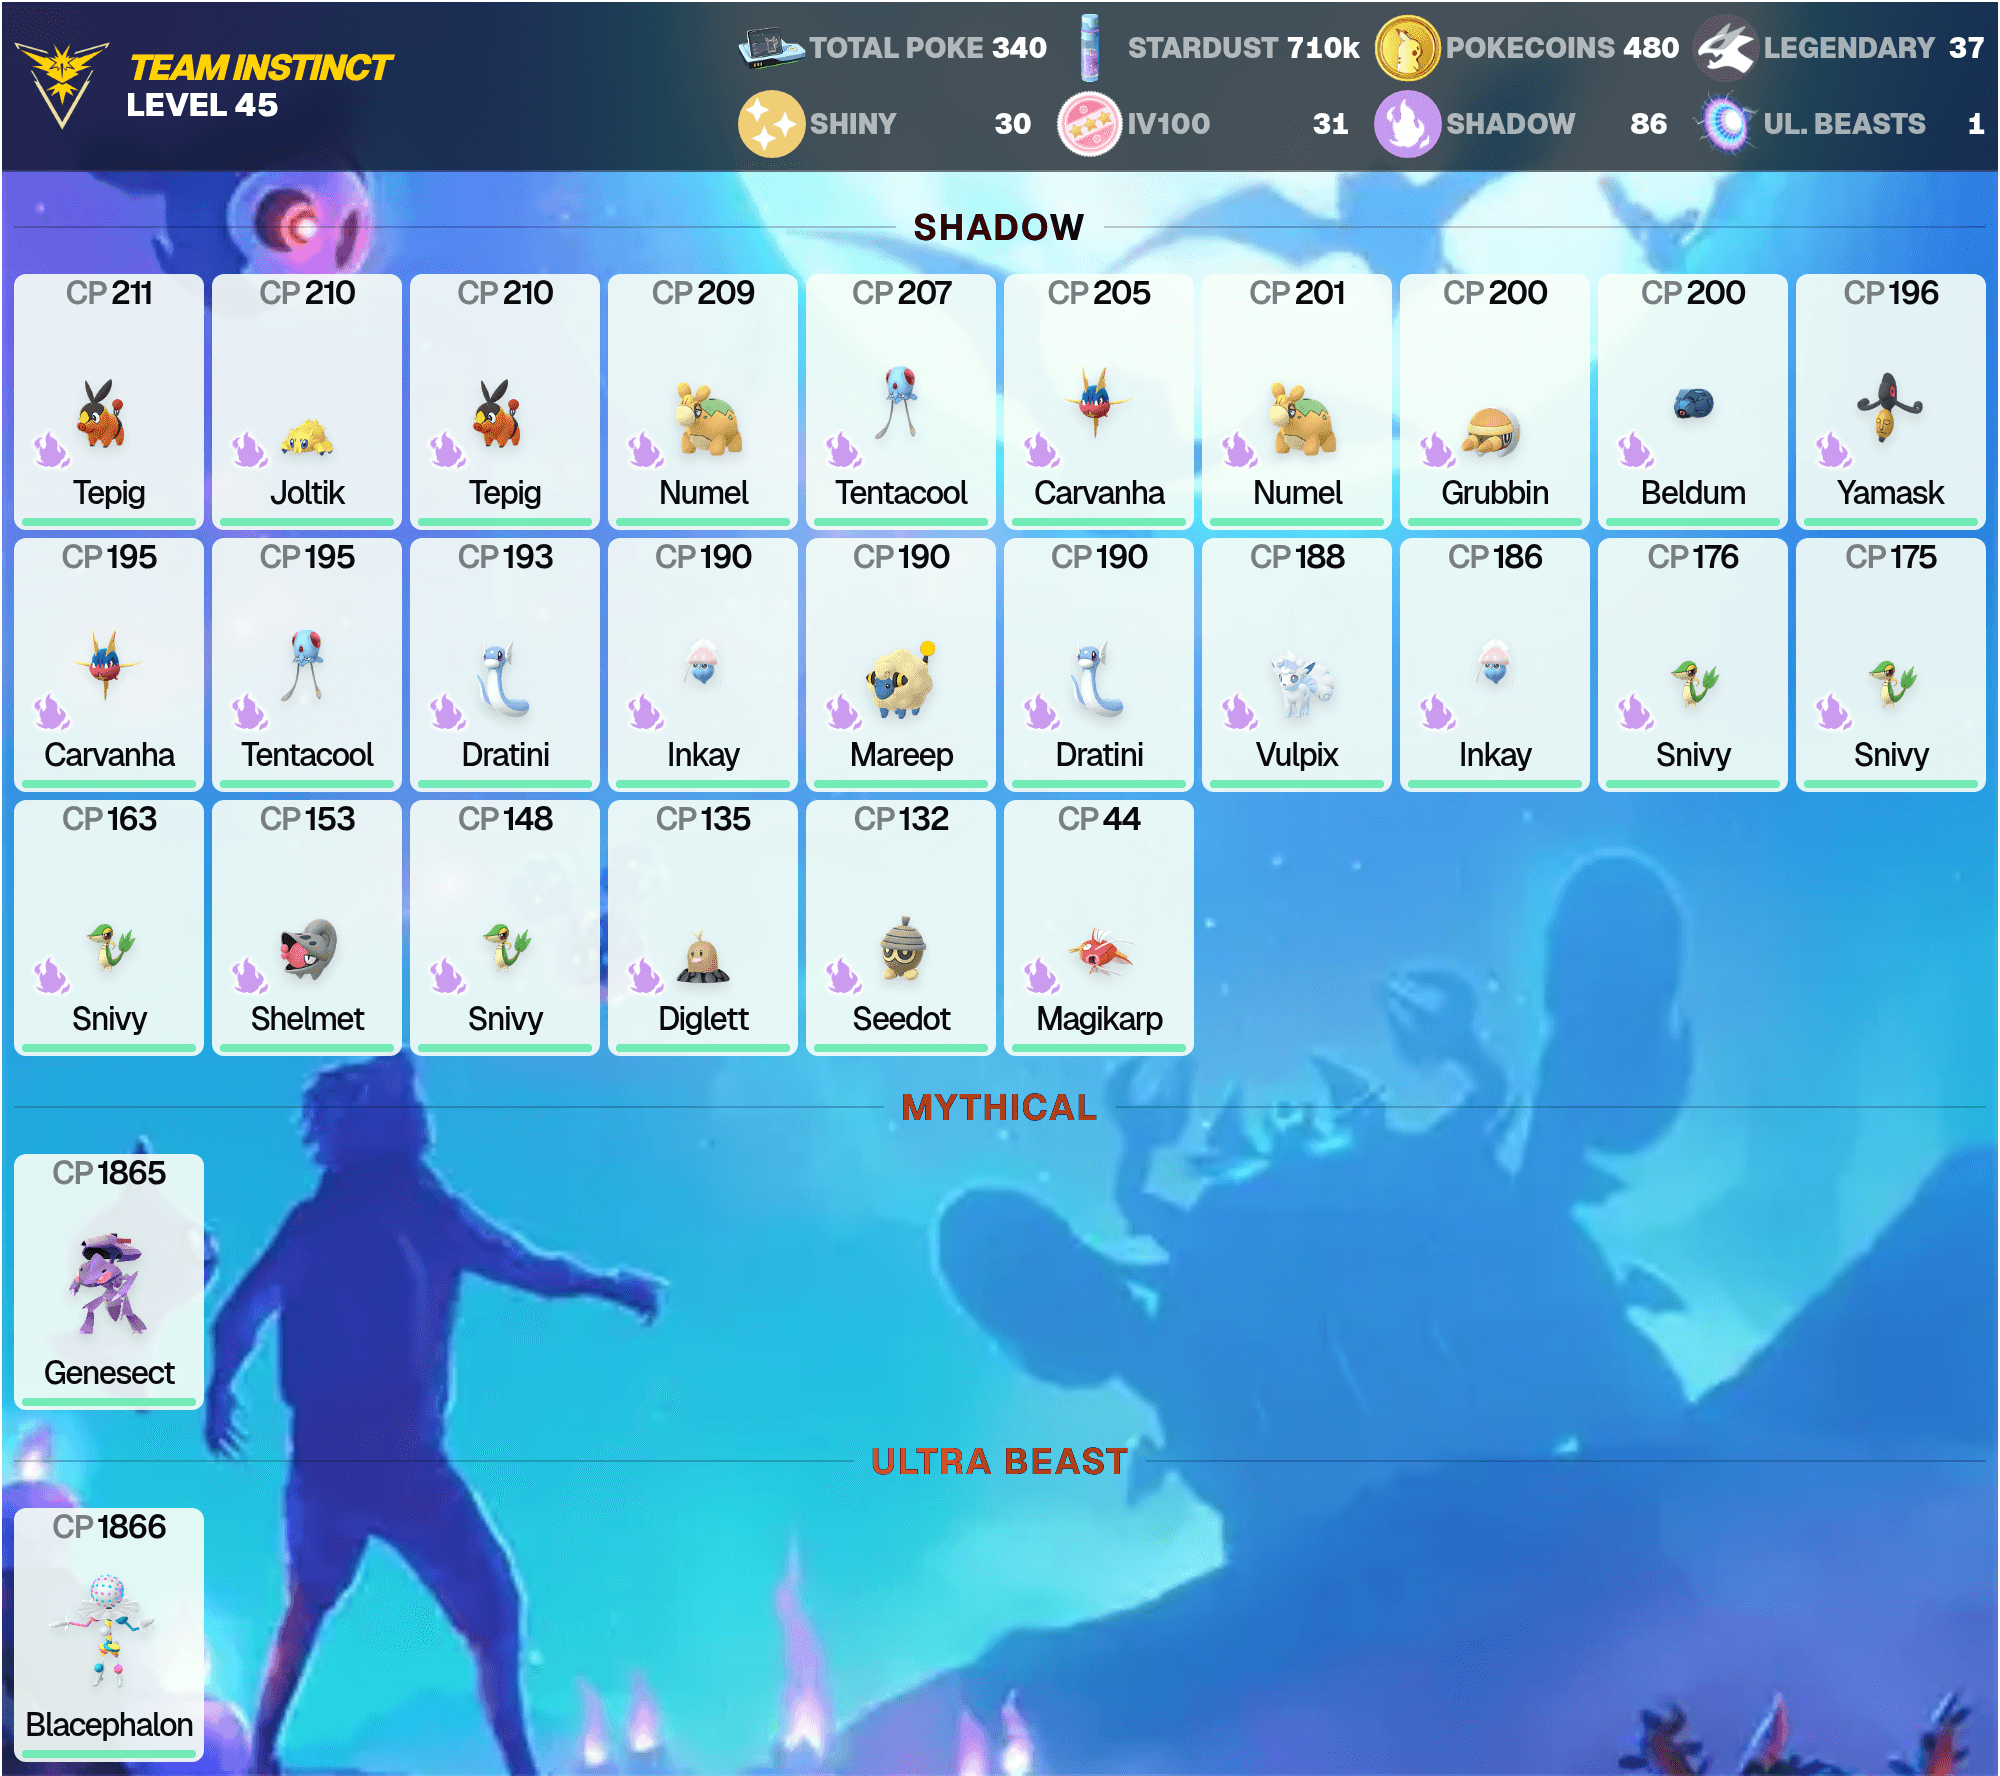2000x1776 pixels.
Task: Select the Genesect mythical card
Action: 109,1281
